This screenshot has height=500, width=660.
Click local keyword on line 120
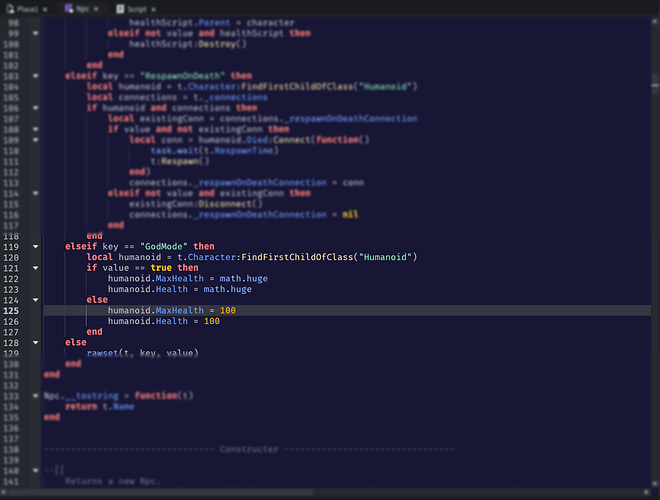[x=100, y=257]
